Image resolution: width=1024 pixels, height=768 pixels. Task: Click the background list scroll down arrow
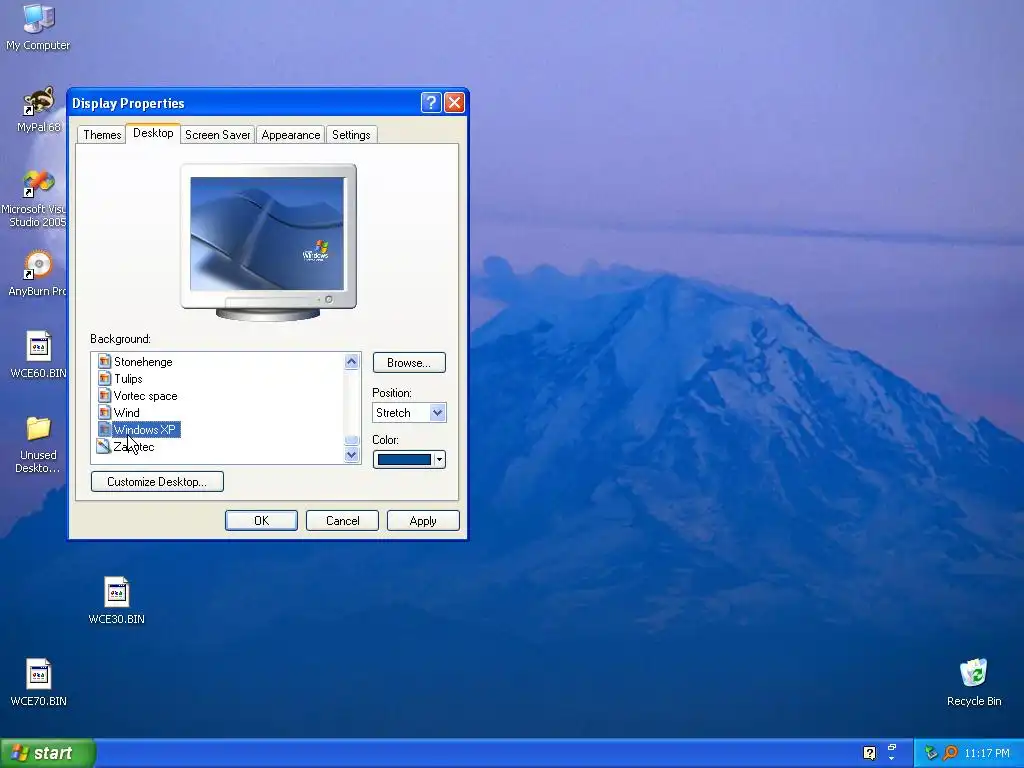[351, 455]
